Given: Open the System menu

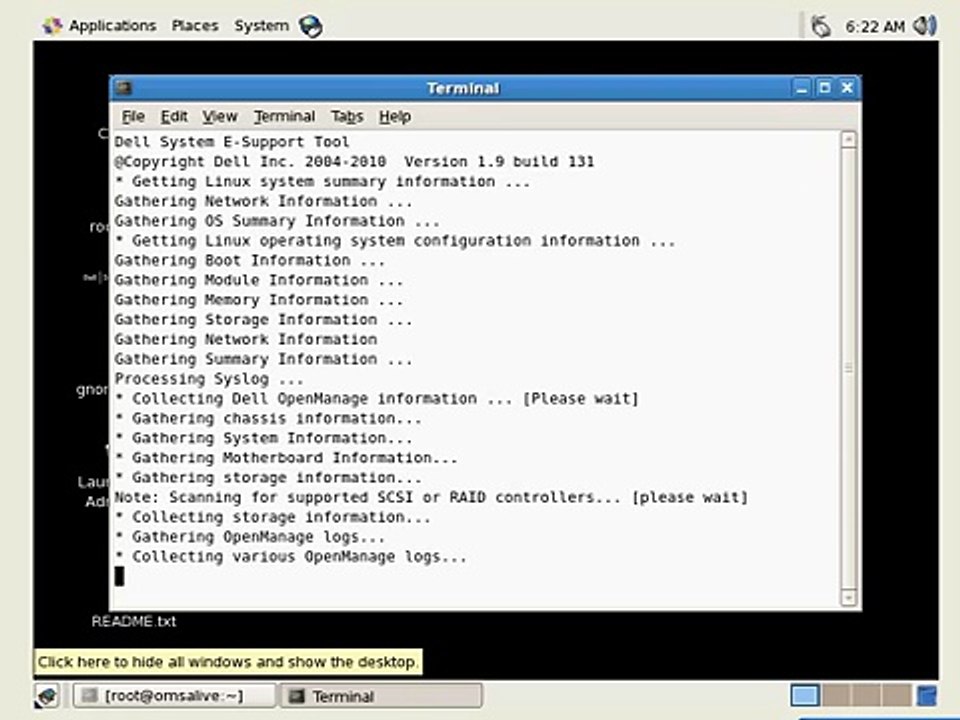Looking at the screenshot, I should 261,26.
